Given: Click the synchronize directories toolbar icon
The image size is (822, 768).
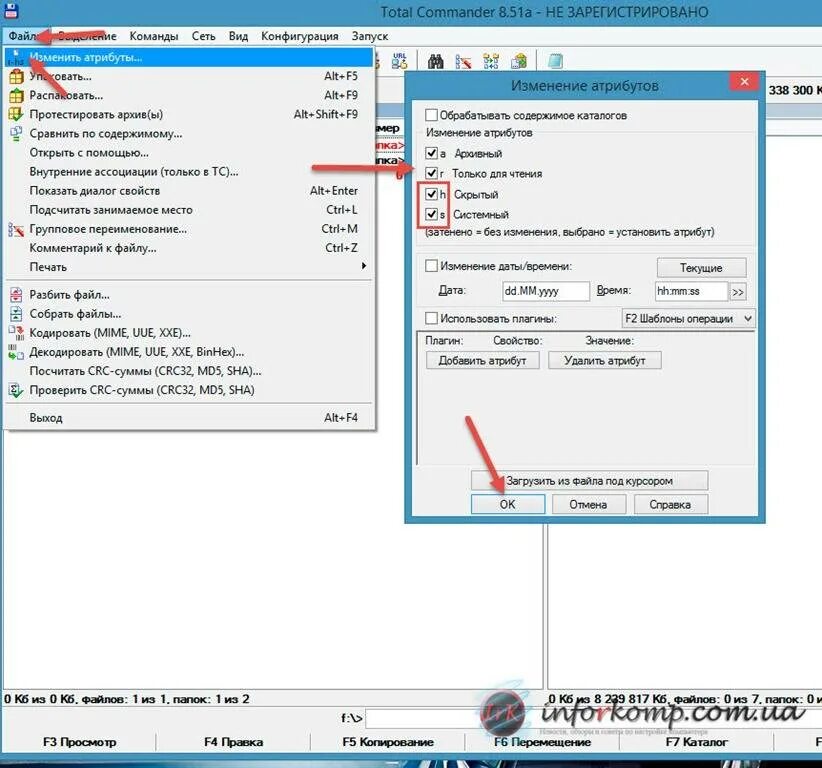Looking at the screenshot, I should 491,61.
